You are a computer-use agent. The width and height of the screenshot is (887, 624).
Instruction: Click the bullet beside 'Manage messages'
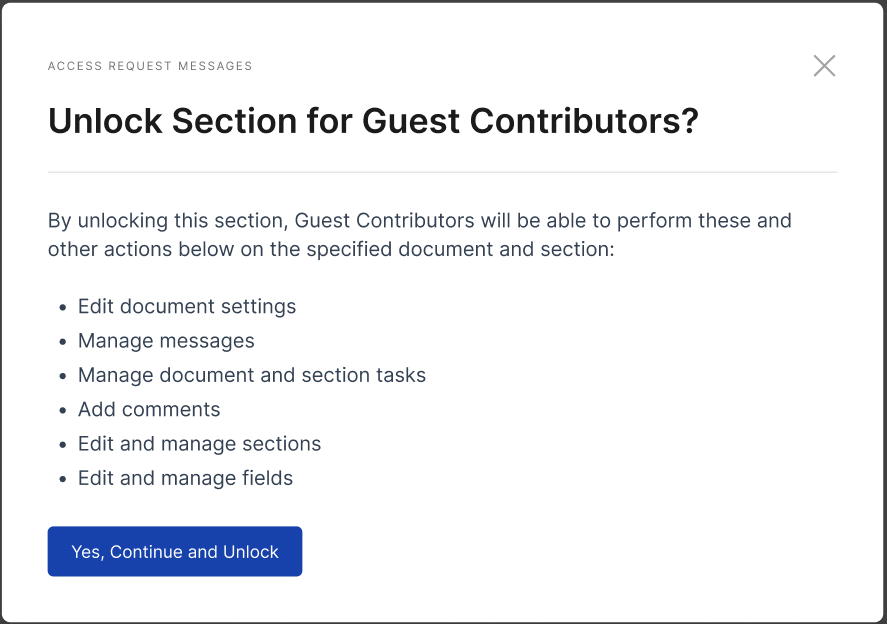coord(63,342)
